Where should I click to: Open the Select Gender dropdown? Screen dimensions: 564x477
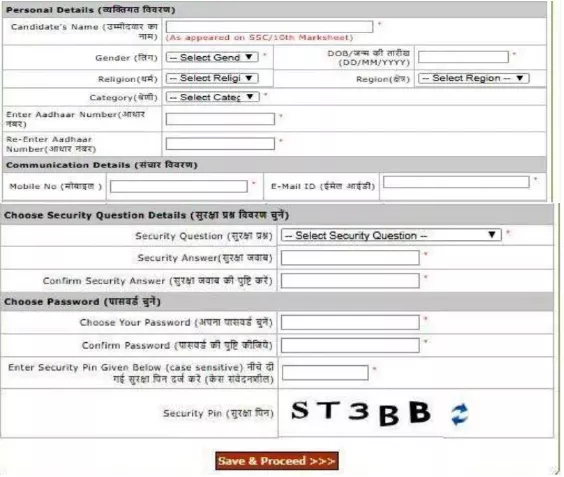212,57
